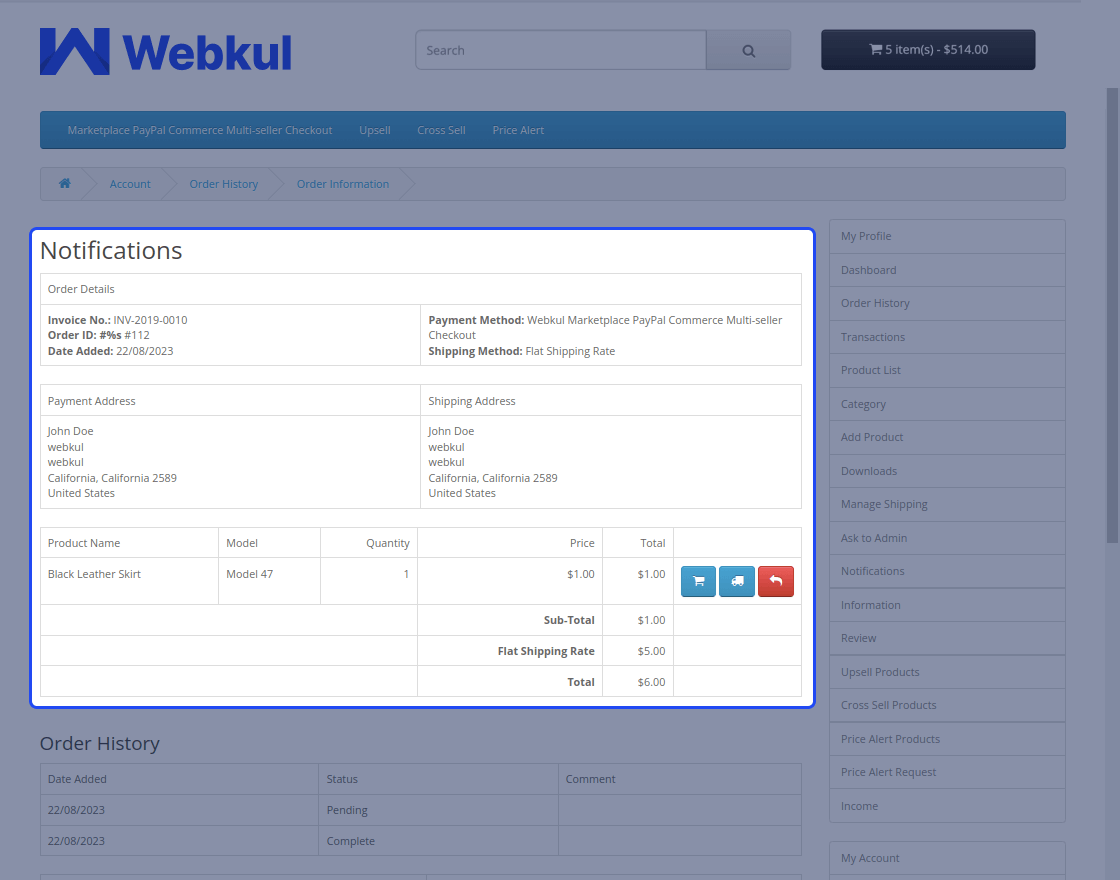Image resolution: width=1120 pixels, height=880 pixels.
Task: Open Manage Shipping in sidebar
Action: [x=947, y=504]
